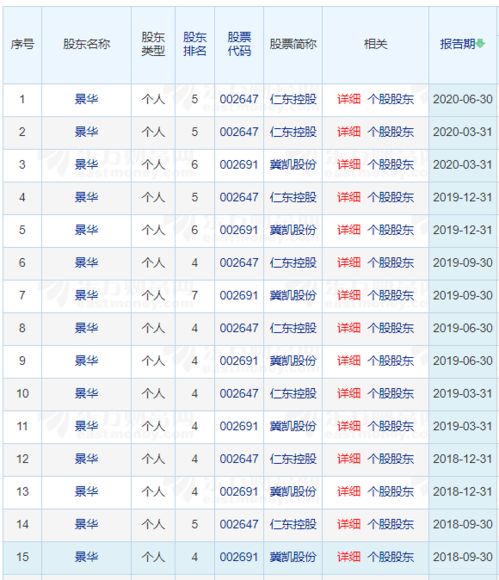Select date 2018-12-31 in row 12
Screen dimensions: 499x580
tap(463, 459)
